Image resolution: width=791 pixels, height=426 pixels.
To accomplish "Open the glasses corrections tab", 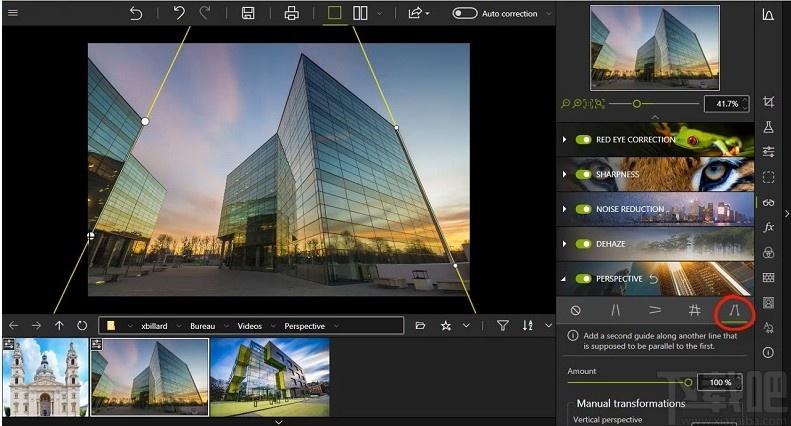I will pos(768,202).
